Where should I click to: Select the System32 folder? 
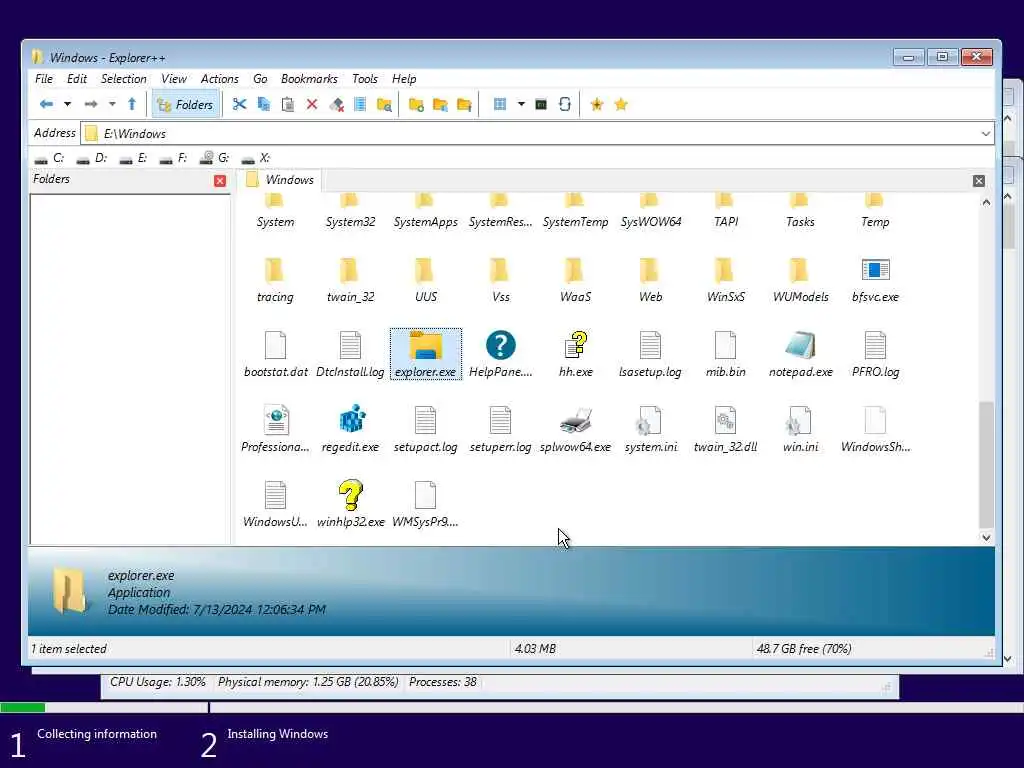350,212
